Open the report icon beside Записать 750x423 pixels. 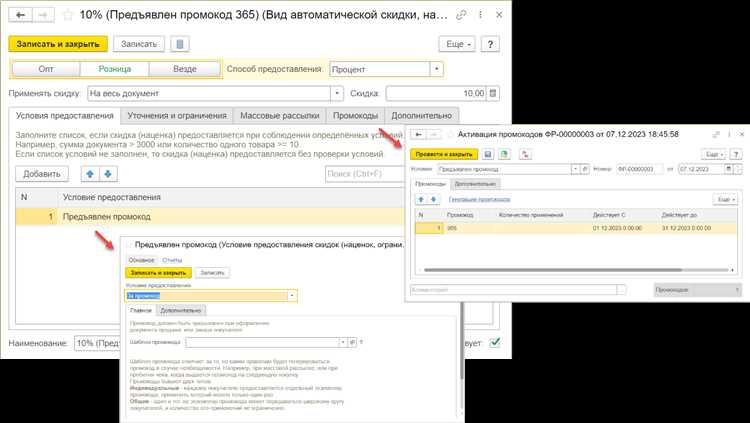coord(179,44)
